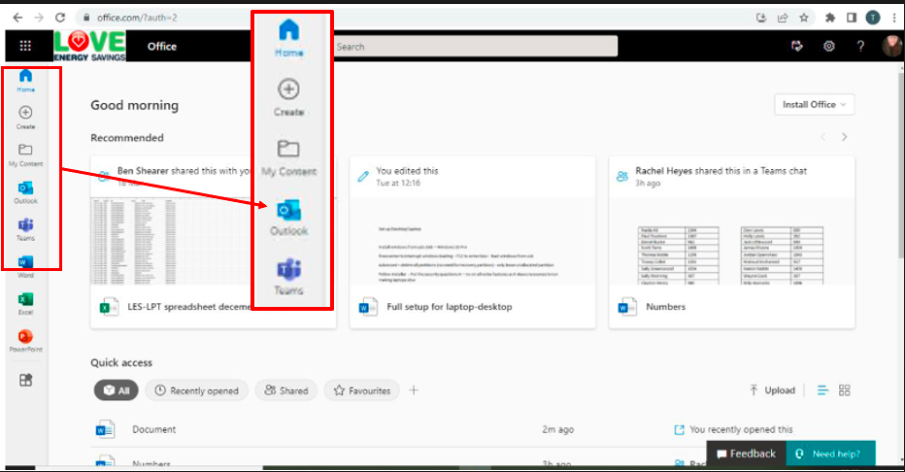The image size is (905, 472).
Task: Click the Upload button
Action: click(772, 391)
